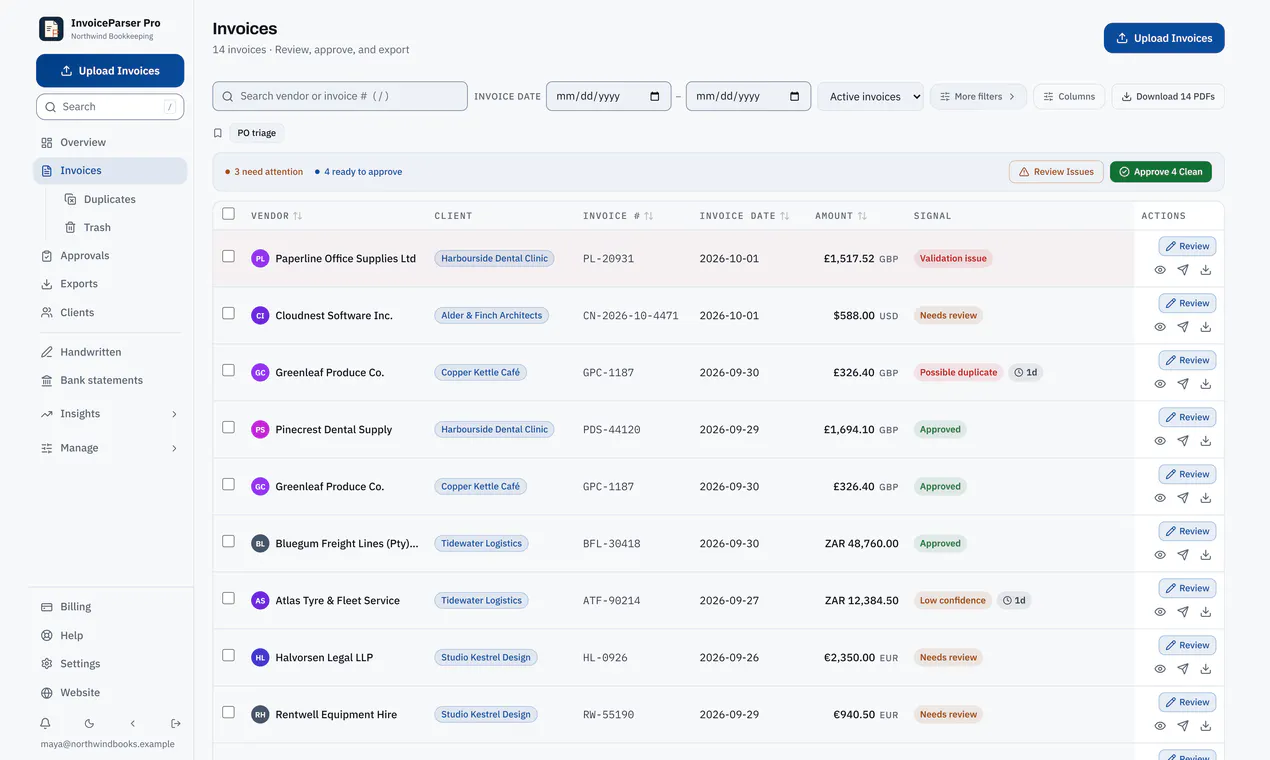Preview the Pinecrest Dental Supply invoice
The image size is (1270, 760).
pyautogui.click(x=1160, y=441)
